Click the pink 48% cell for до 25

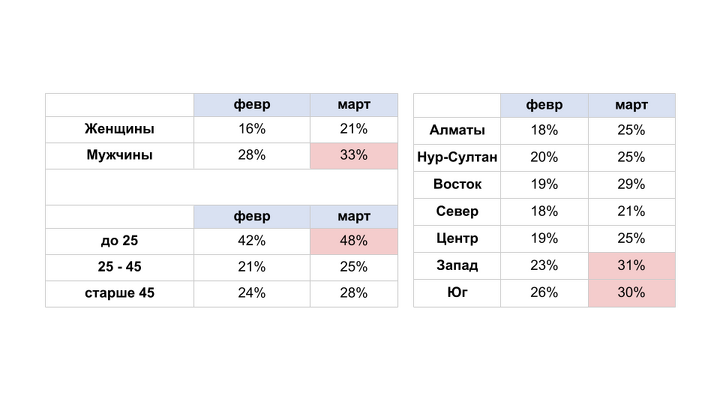tap(354, 241)
